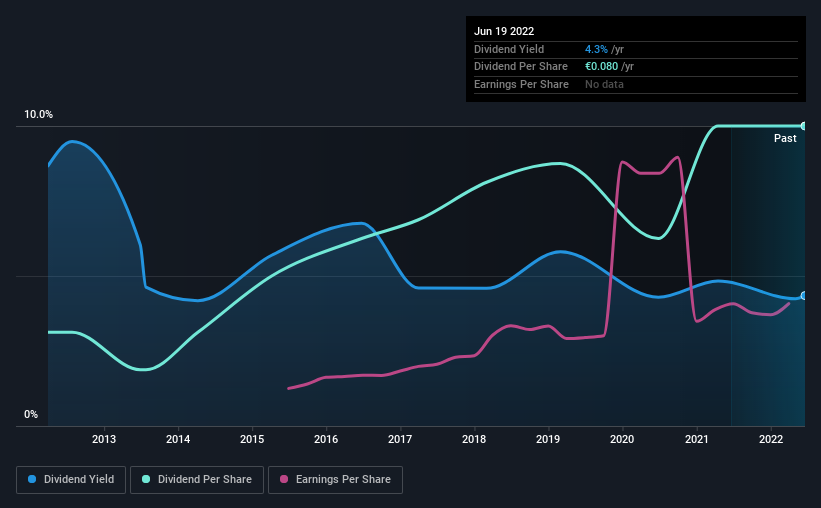Click the teal Dividend Per Share legend dot
The image size is (821, 508).
[x=146, y=479]
